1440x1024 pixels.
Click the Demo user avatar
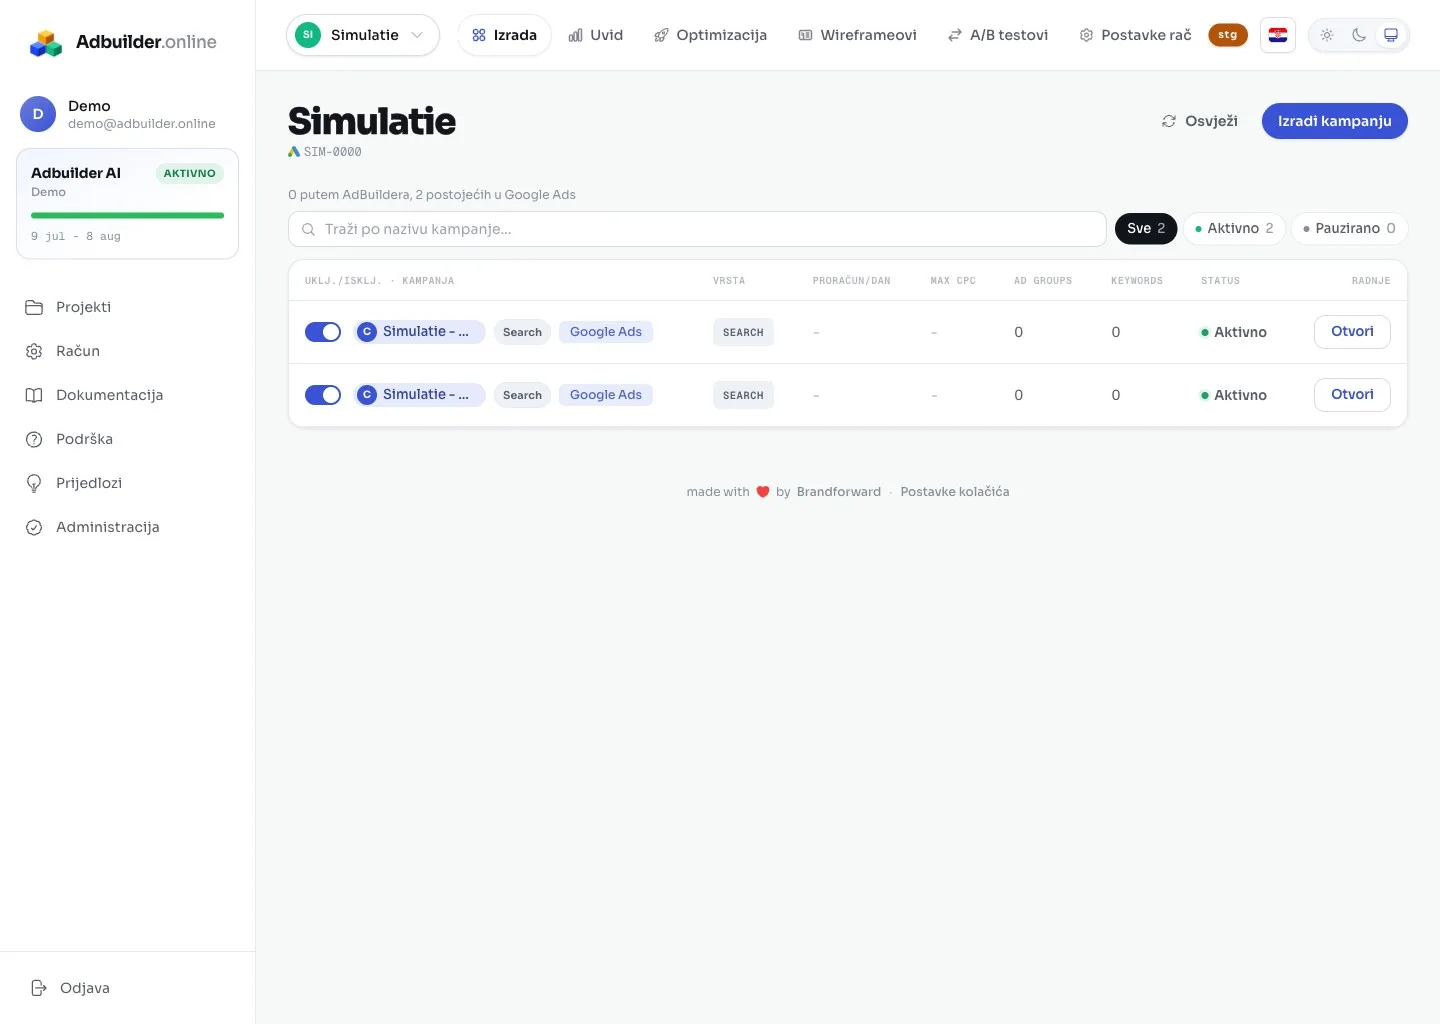tap(38, 114)
